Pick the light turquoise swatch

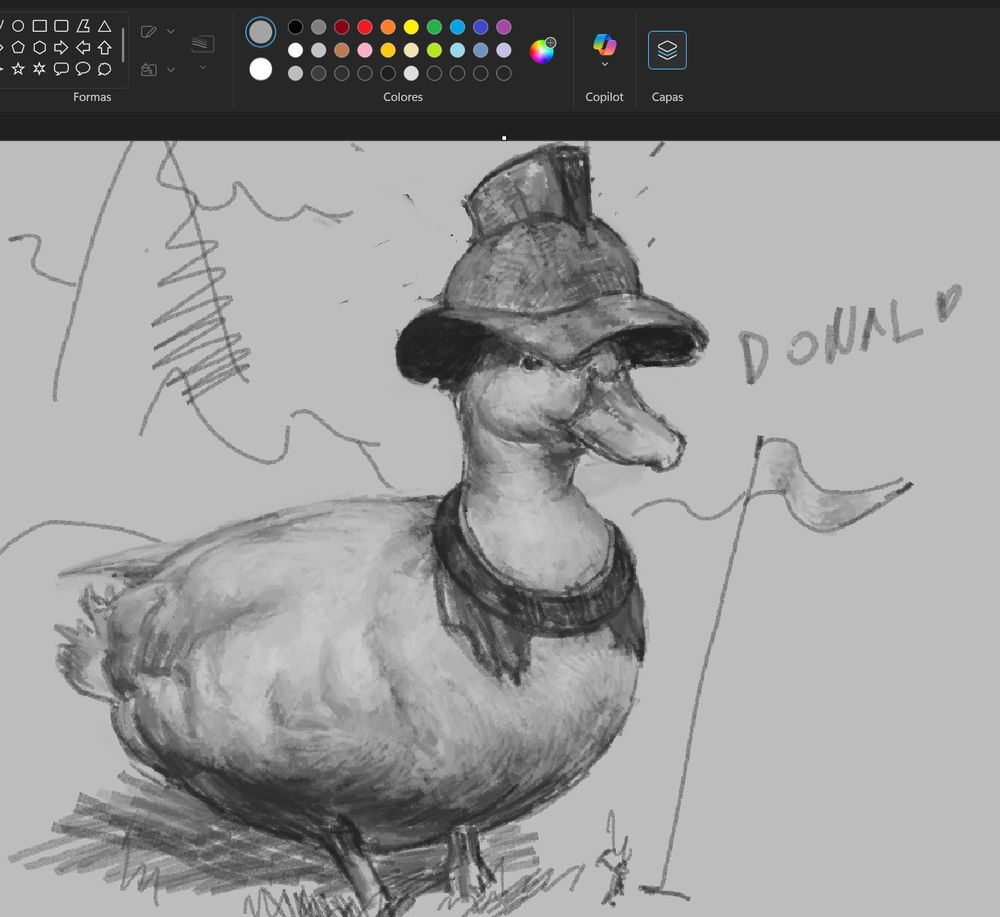[457, 50]
